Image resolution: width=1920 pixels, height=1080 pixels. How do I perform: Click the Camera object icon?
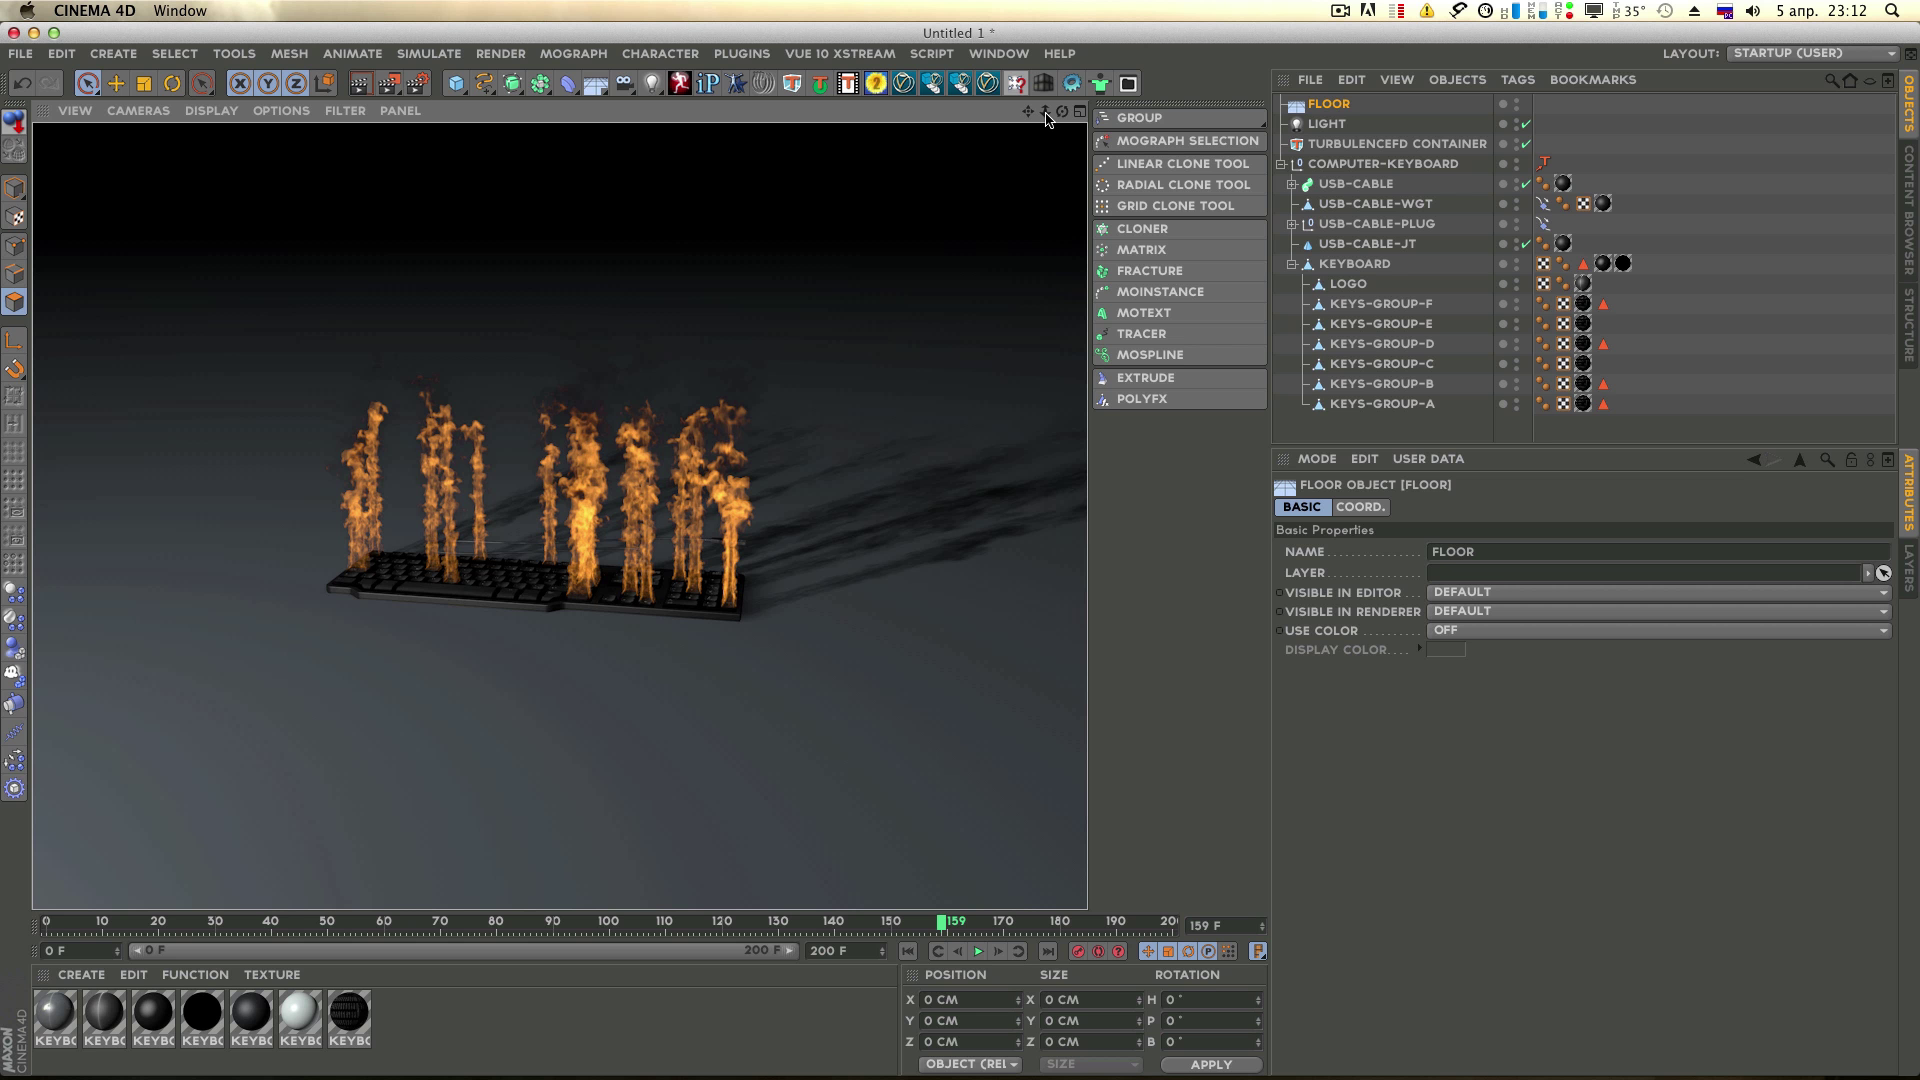pos(624,84)
